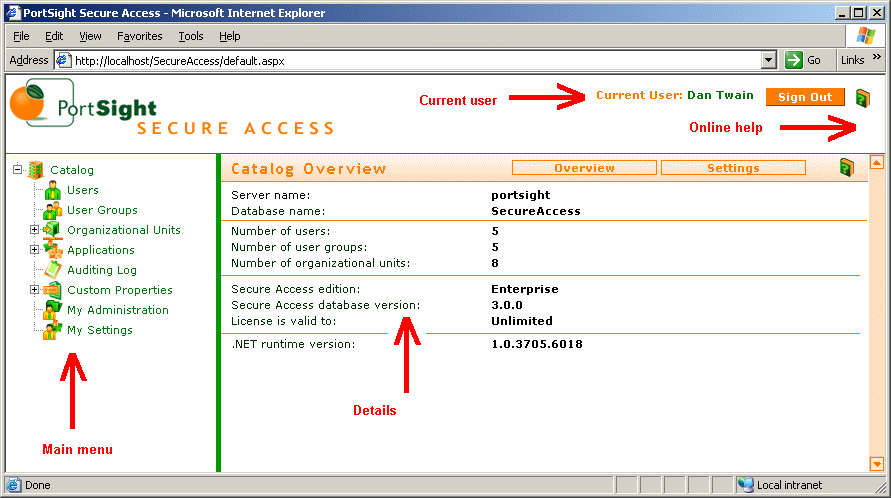This screenshot has width=891, height=498.
Task: Open the Favorites menu
Action: coord(140,36)
